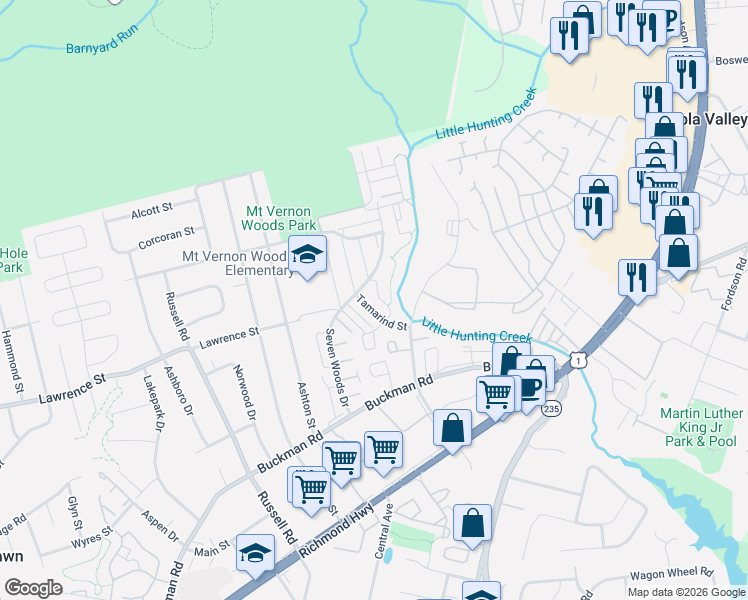Select shopping bag marker touching the Hybla Valley label
Screen dimensions: 748x600
(664, 126)
